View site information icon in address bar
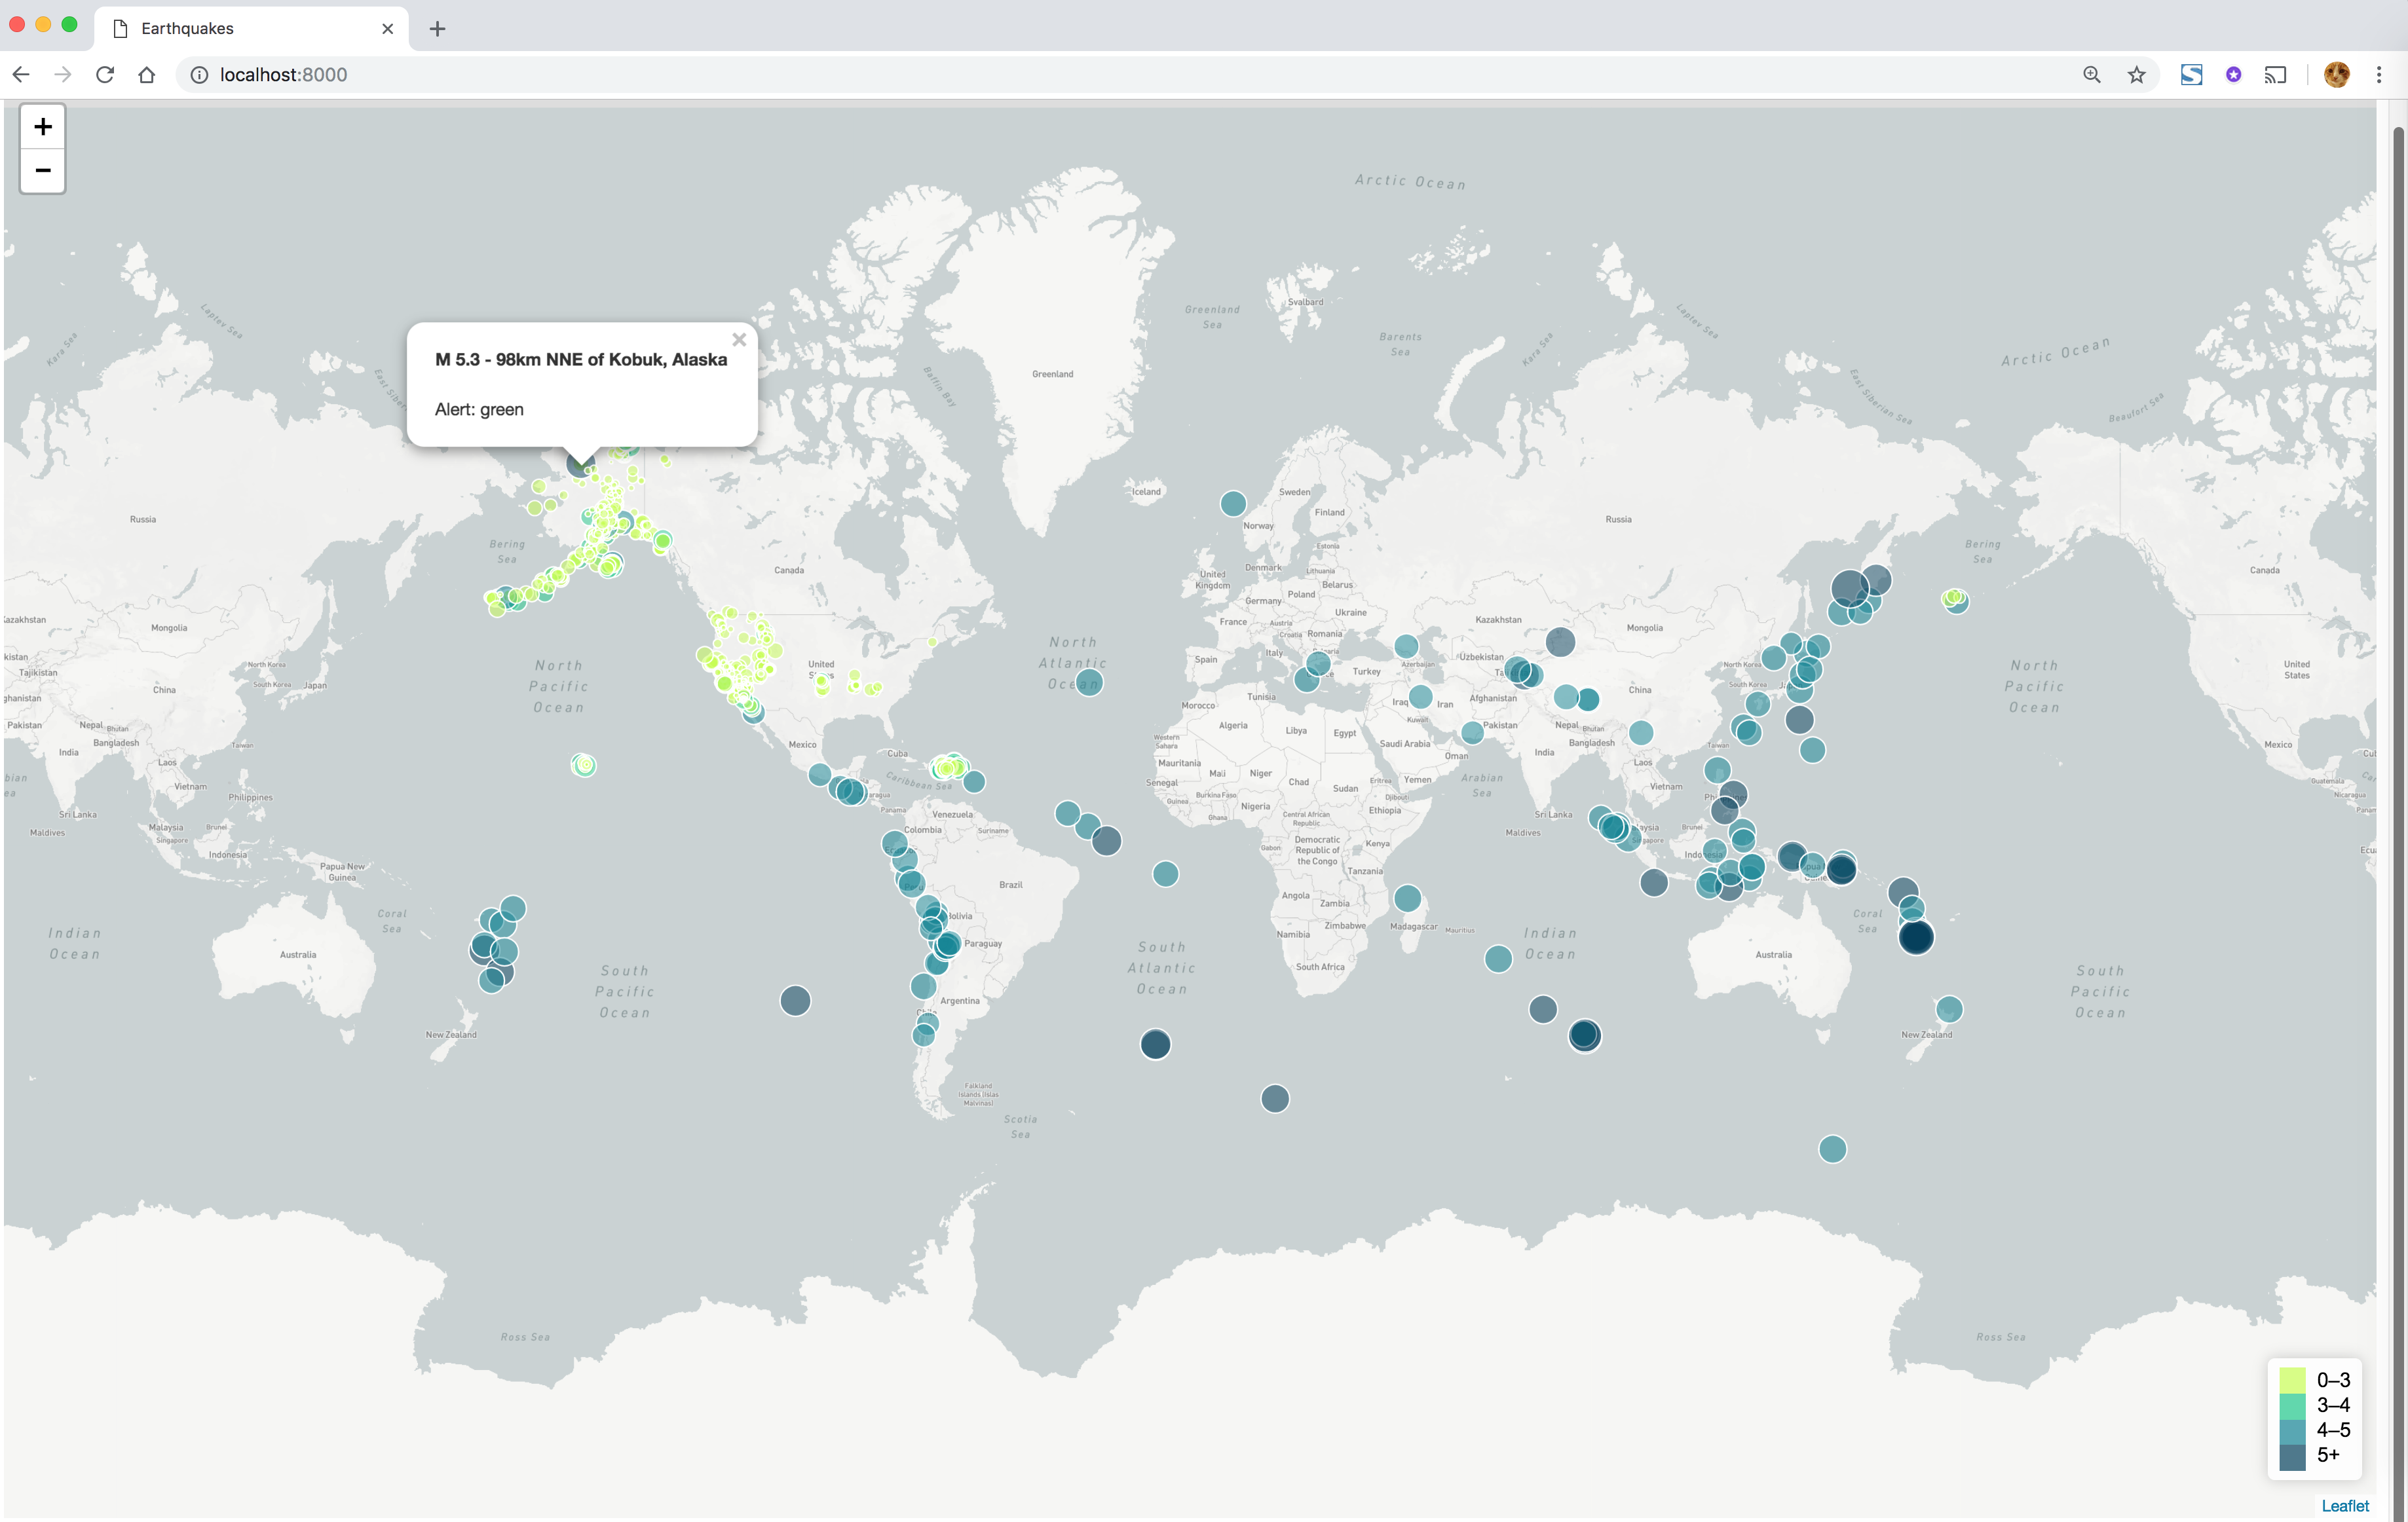The image size is (2408, 1522). click(199, 75)
